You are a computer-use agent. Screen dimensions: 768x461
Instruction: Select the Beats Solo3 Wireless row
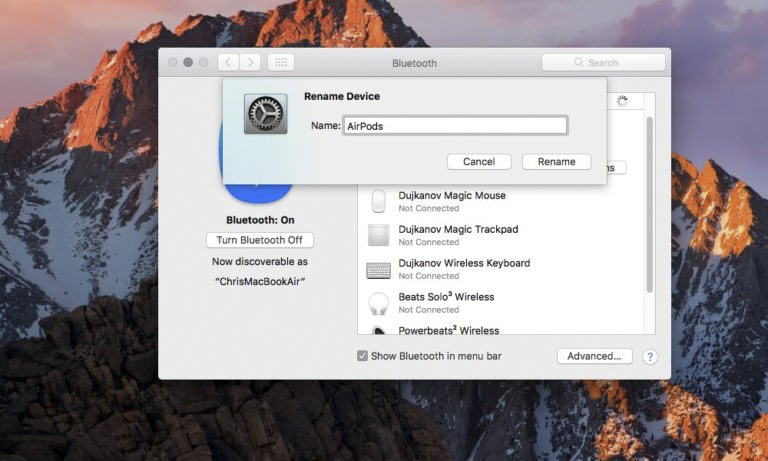click(503, 303)
